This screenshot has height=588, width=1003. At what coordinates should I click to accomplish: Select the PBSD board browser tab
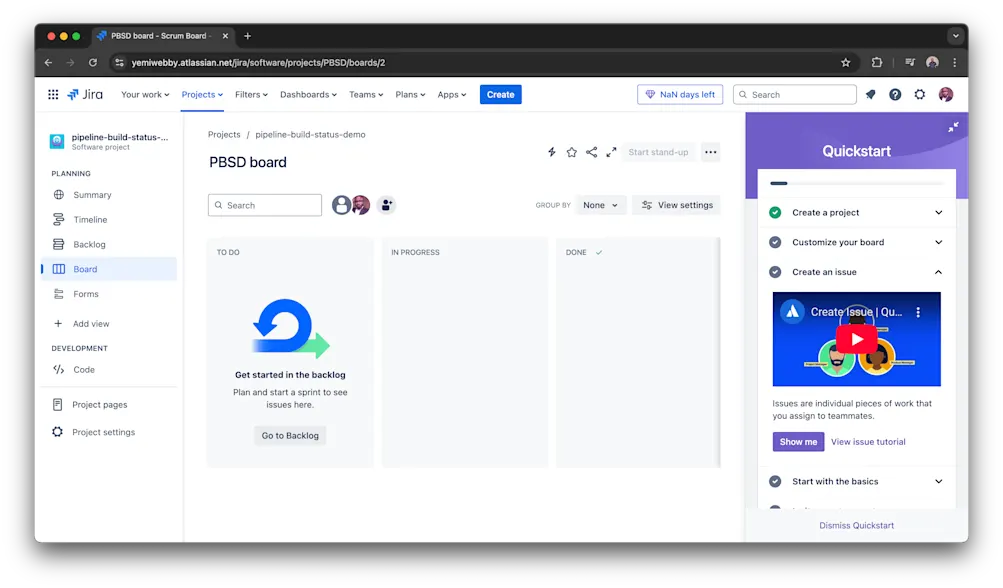coord(160,34)
